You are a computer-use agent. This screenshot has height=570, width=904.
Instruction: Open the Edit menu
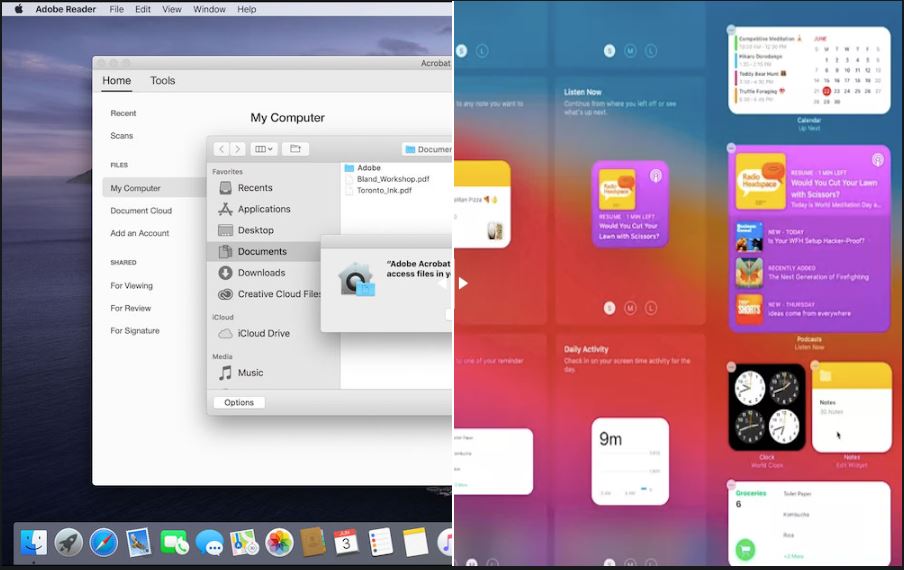click(142, 9)
